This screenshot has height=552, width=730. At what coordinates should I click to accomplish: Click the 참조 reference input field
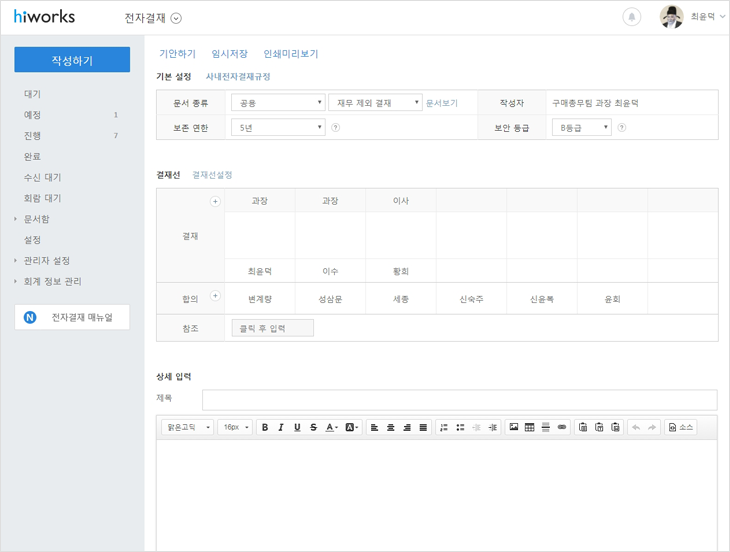point(273,328)
